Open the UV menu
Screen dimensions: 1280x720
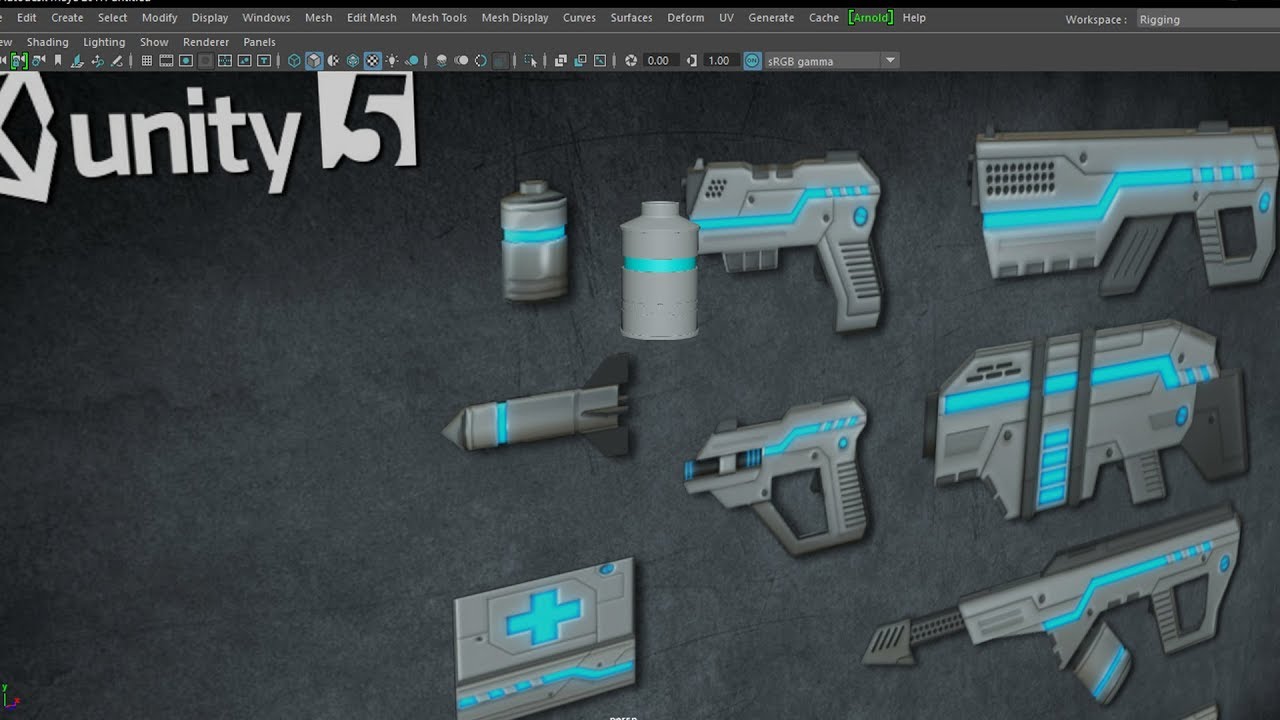[x=726, y=18]
